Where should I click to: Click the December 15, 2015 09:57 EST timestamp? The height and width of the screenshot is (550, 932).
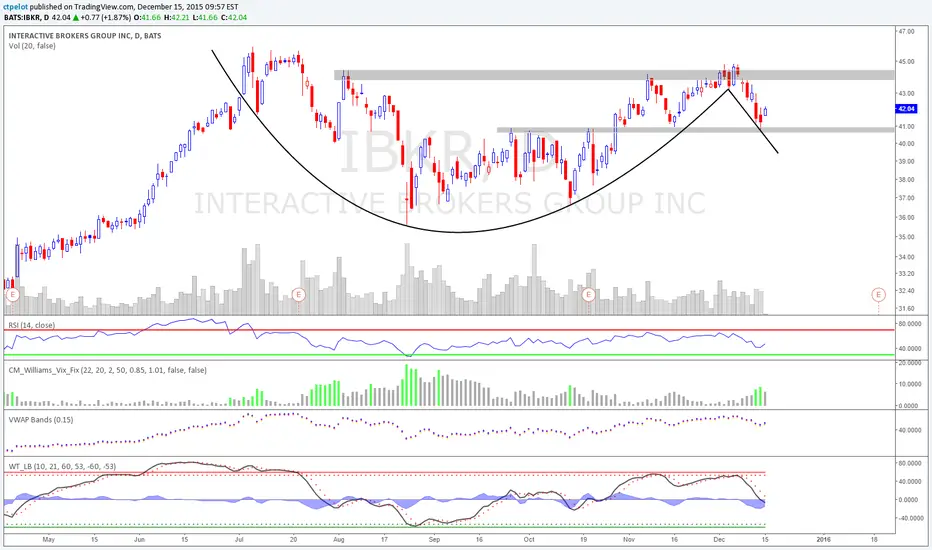click(188, 7)
